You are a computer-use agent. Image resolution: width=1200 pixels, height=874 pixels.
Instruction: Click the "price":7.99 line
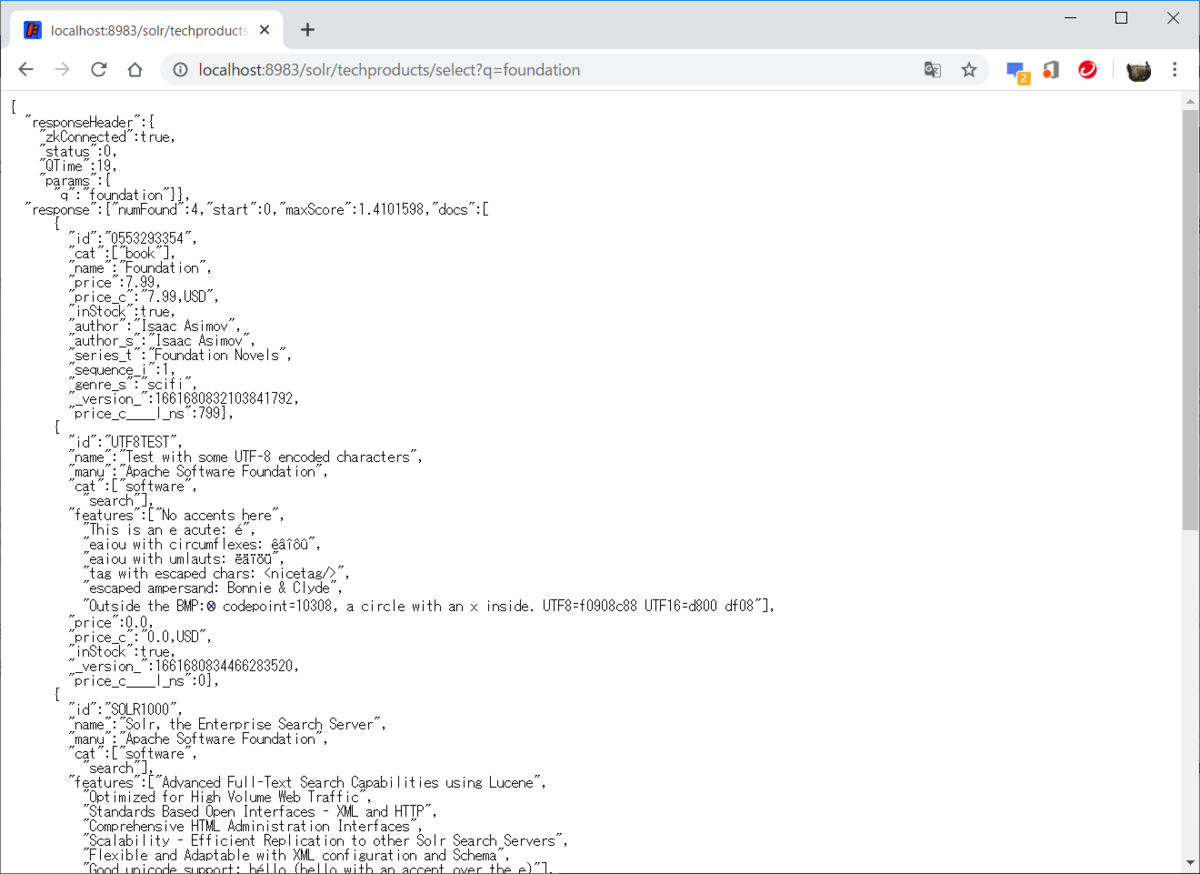115,282
